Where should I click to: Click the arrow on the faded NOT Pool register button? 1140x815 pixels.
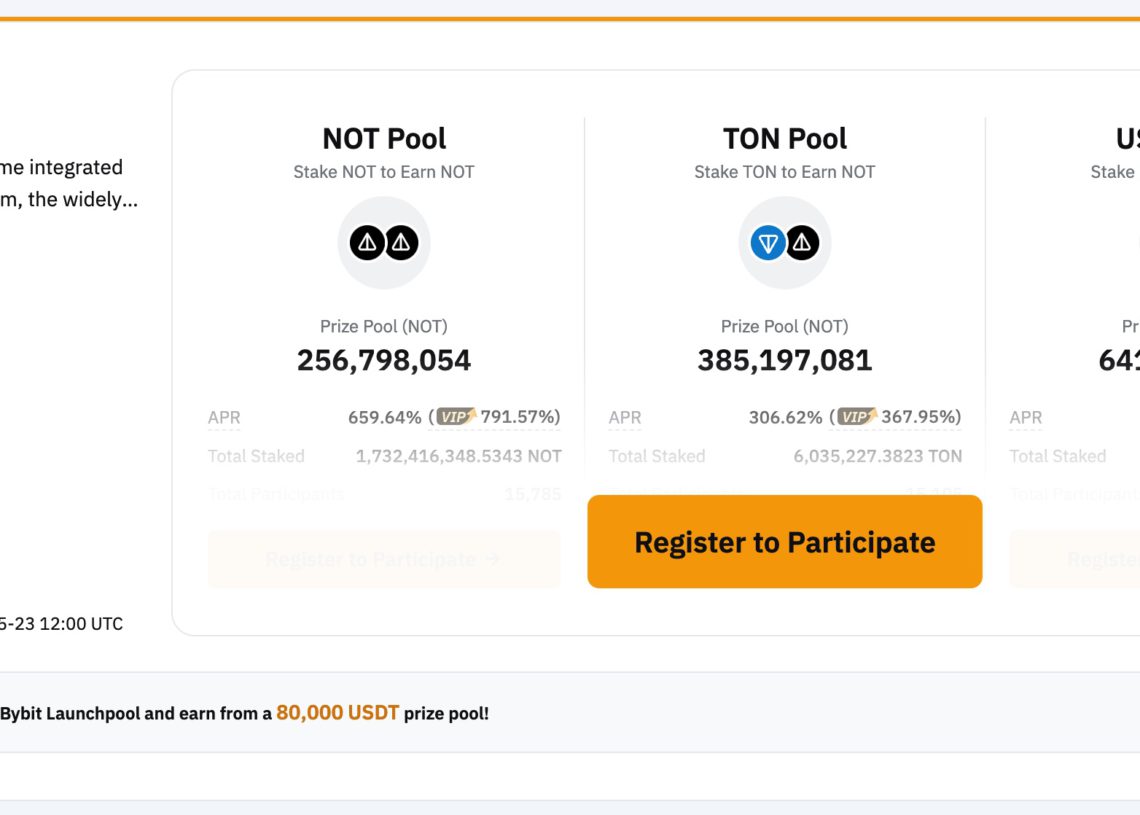pyautogui.click(x=492, y=559)
